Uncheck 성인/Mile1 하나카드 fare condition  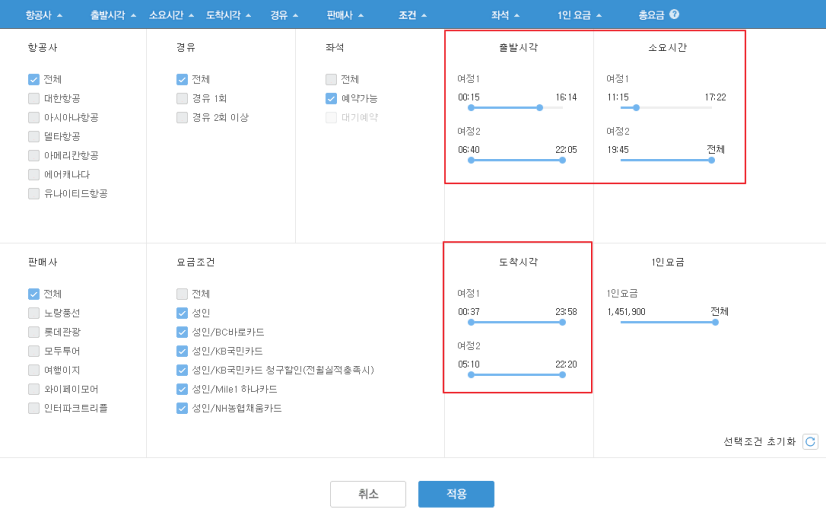point(182,389)
